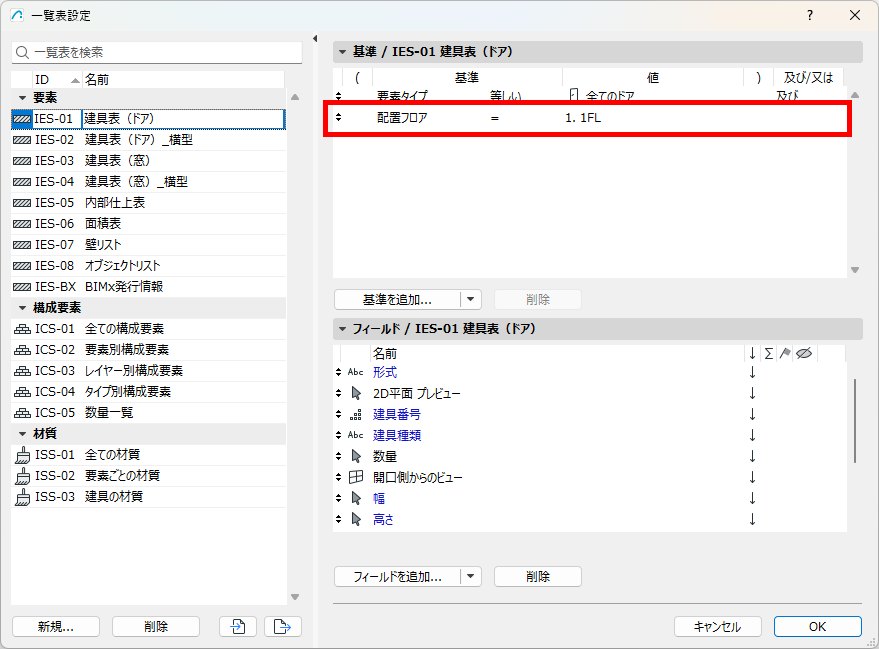Click the window icon beside 開口側からのビュー
879x649 pixels.
click(x=356, y=477)
